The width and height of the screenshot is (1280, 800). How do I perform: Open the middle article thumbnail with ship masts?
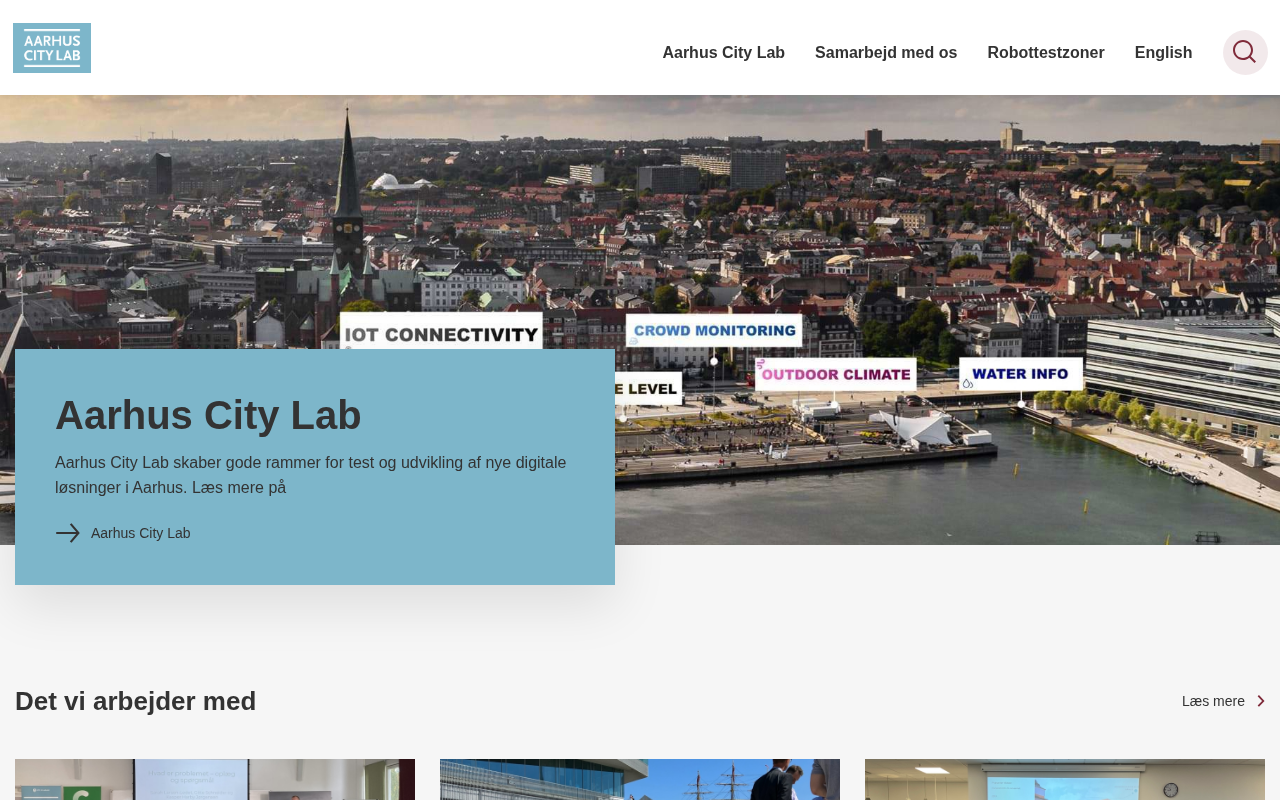coord(640,779)
